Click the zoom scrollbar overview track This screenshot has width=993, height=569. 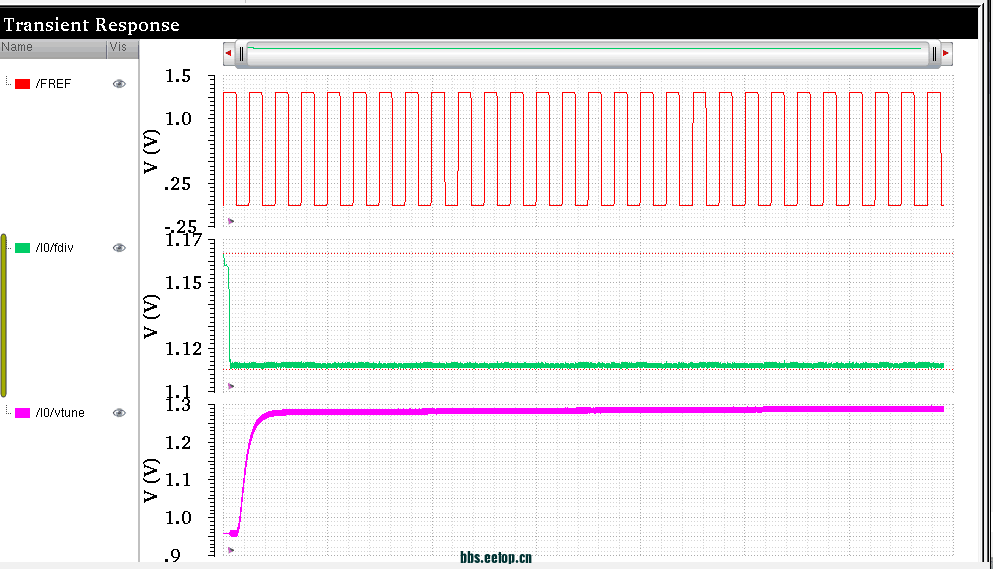(x=588, y=54)
